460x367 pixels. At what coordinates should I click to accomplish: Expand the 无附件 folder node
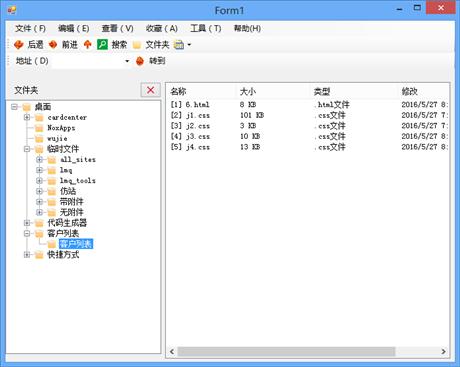[x=39, y=212]
